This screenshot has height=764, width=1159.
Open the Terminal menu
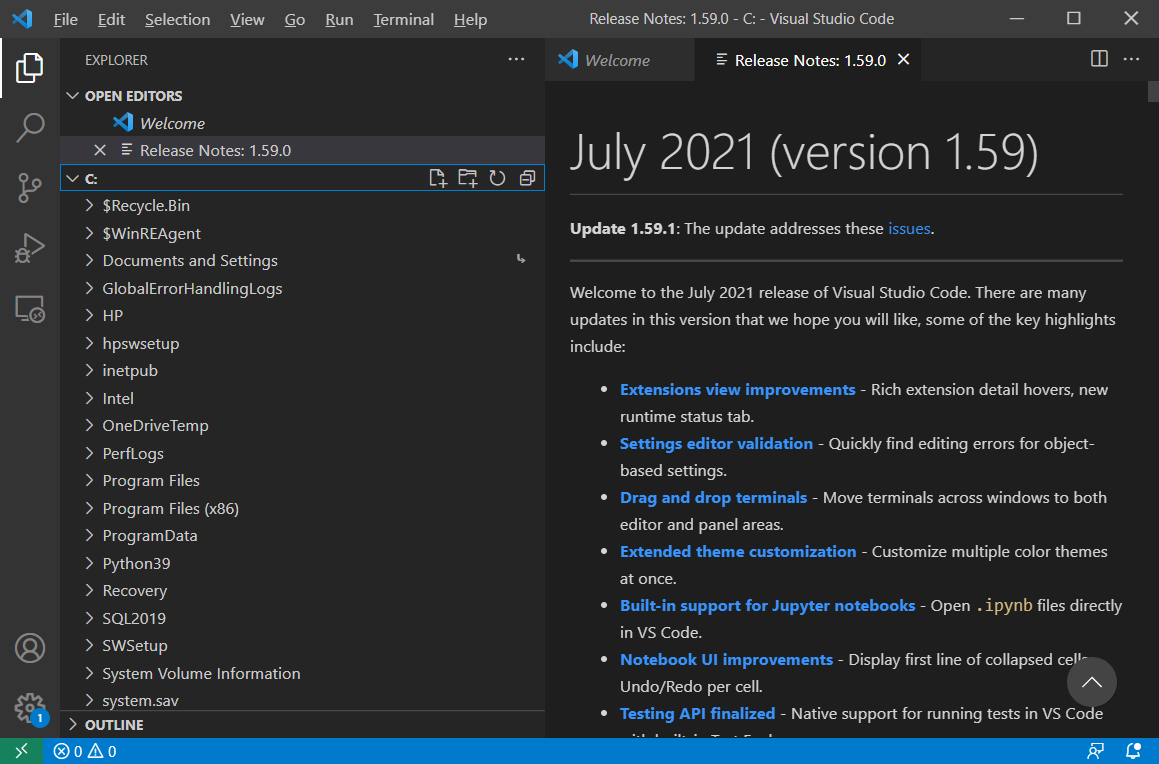403,19
